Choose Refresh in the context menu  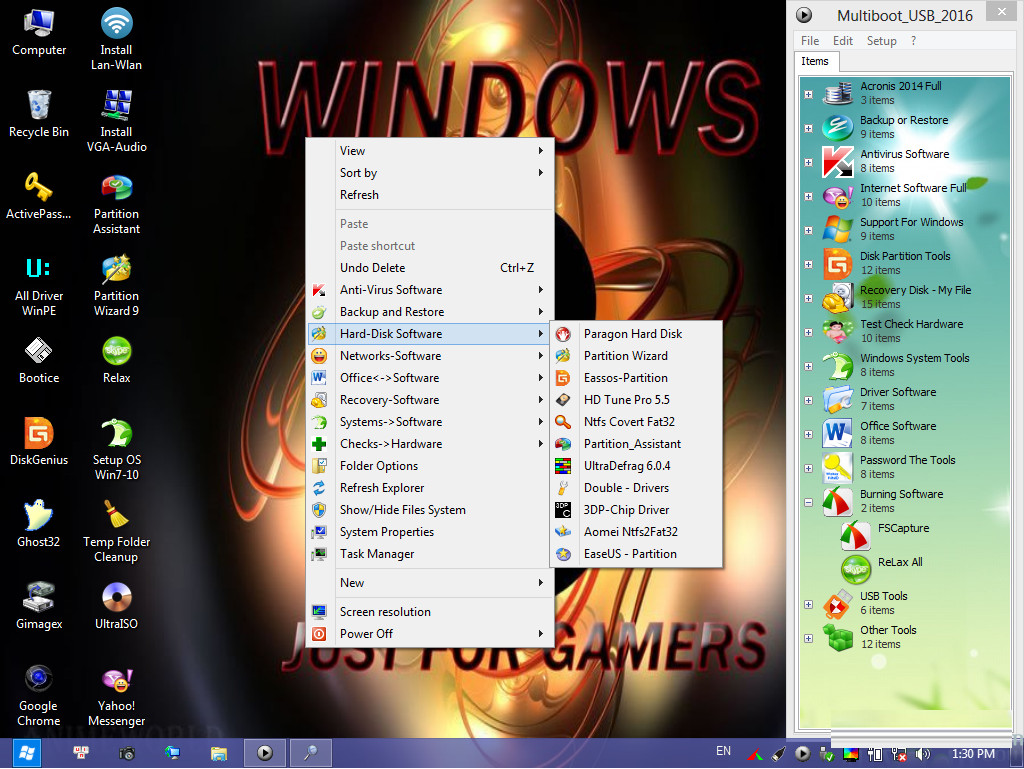pyautogui.click(x=430, y=195)
